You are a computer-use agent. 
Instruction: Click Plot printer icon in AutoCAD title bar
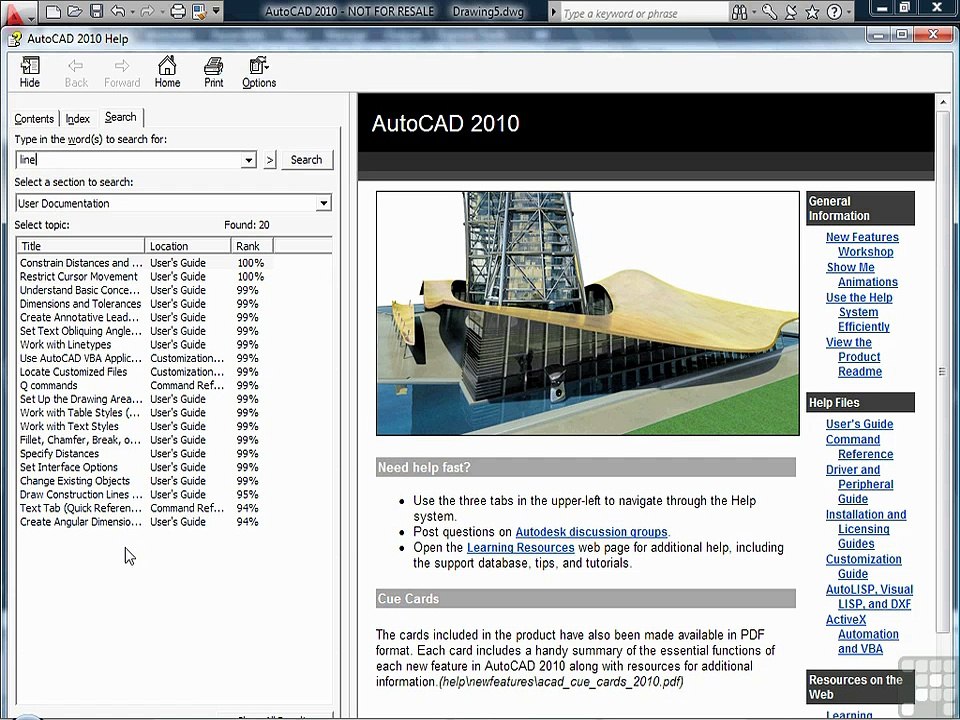(x=178, y=11)
